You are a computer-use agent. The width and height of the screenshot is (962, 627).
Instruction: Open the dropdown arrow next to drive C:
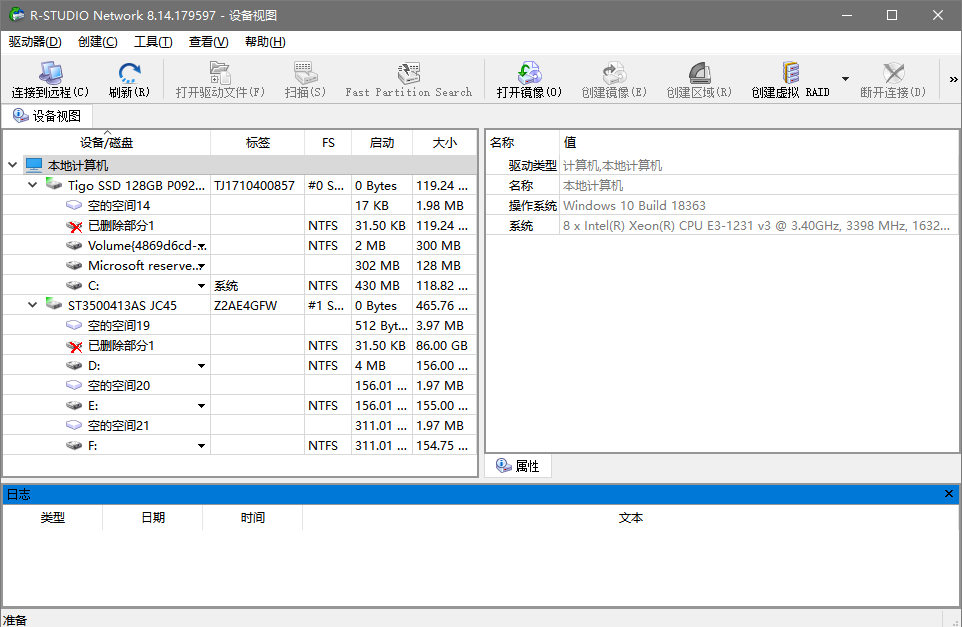[x=200, y=285]
